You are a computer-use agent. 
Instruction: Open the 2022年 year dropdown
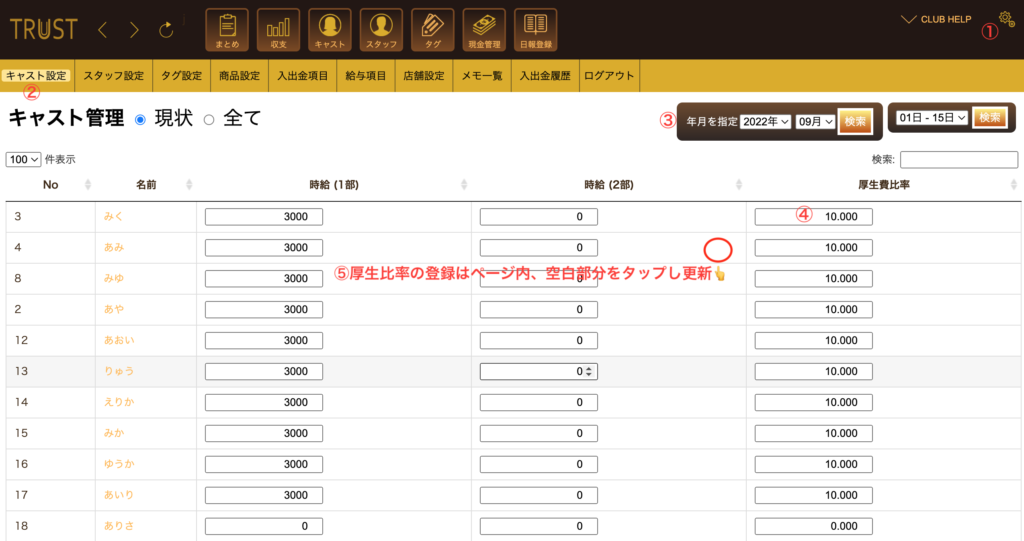[765, 121]
